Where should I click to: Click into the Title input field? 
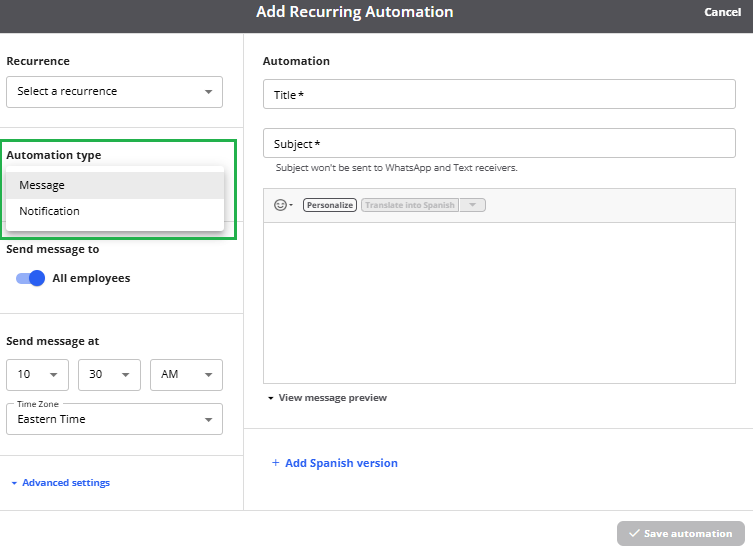click(x=499, y=95)
